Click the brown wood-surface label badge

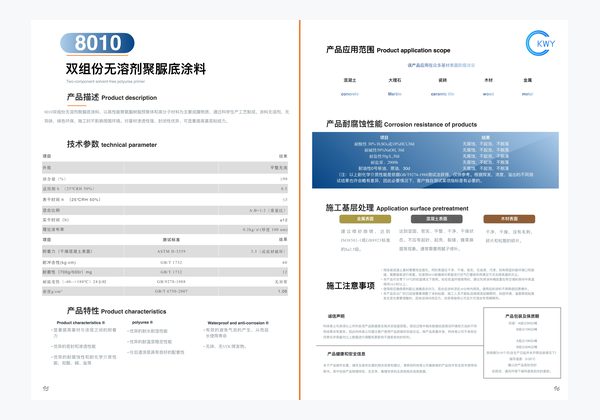coord(509,219)
